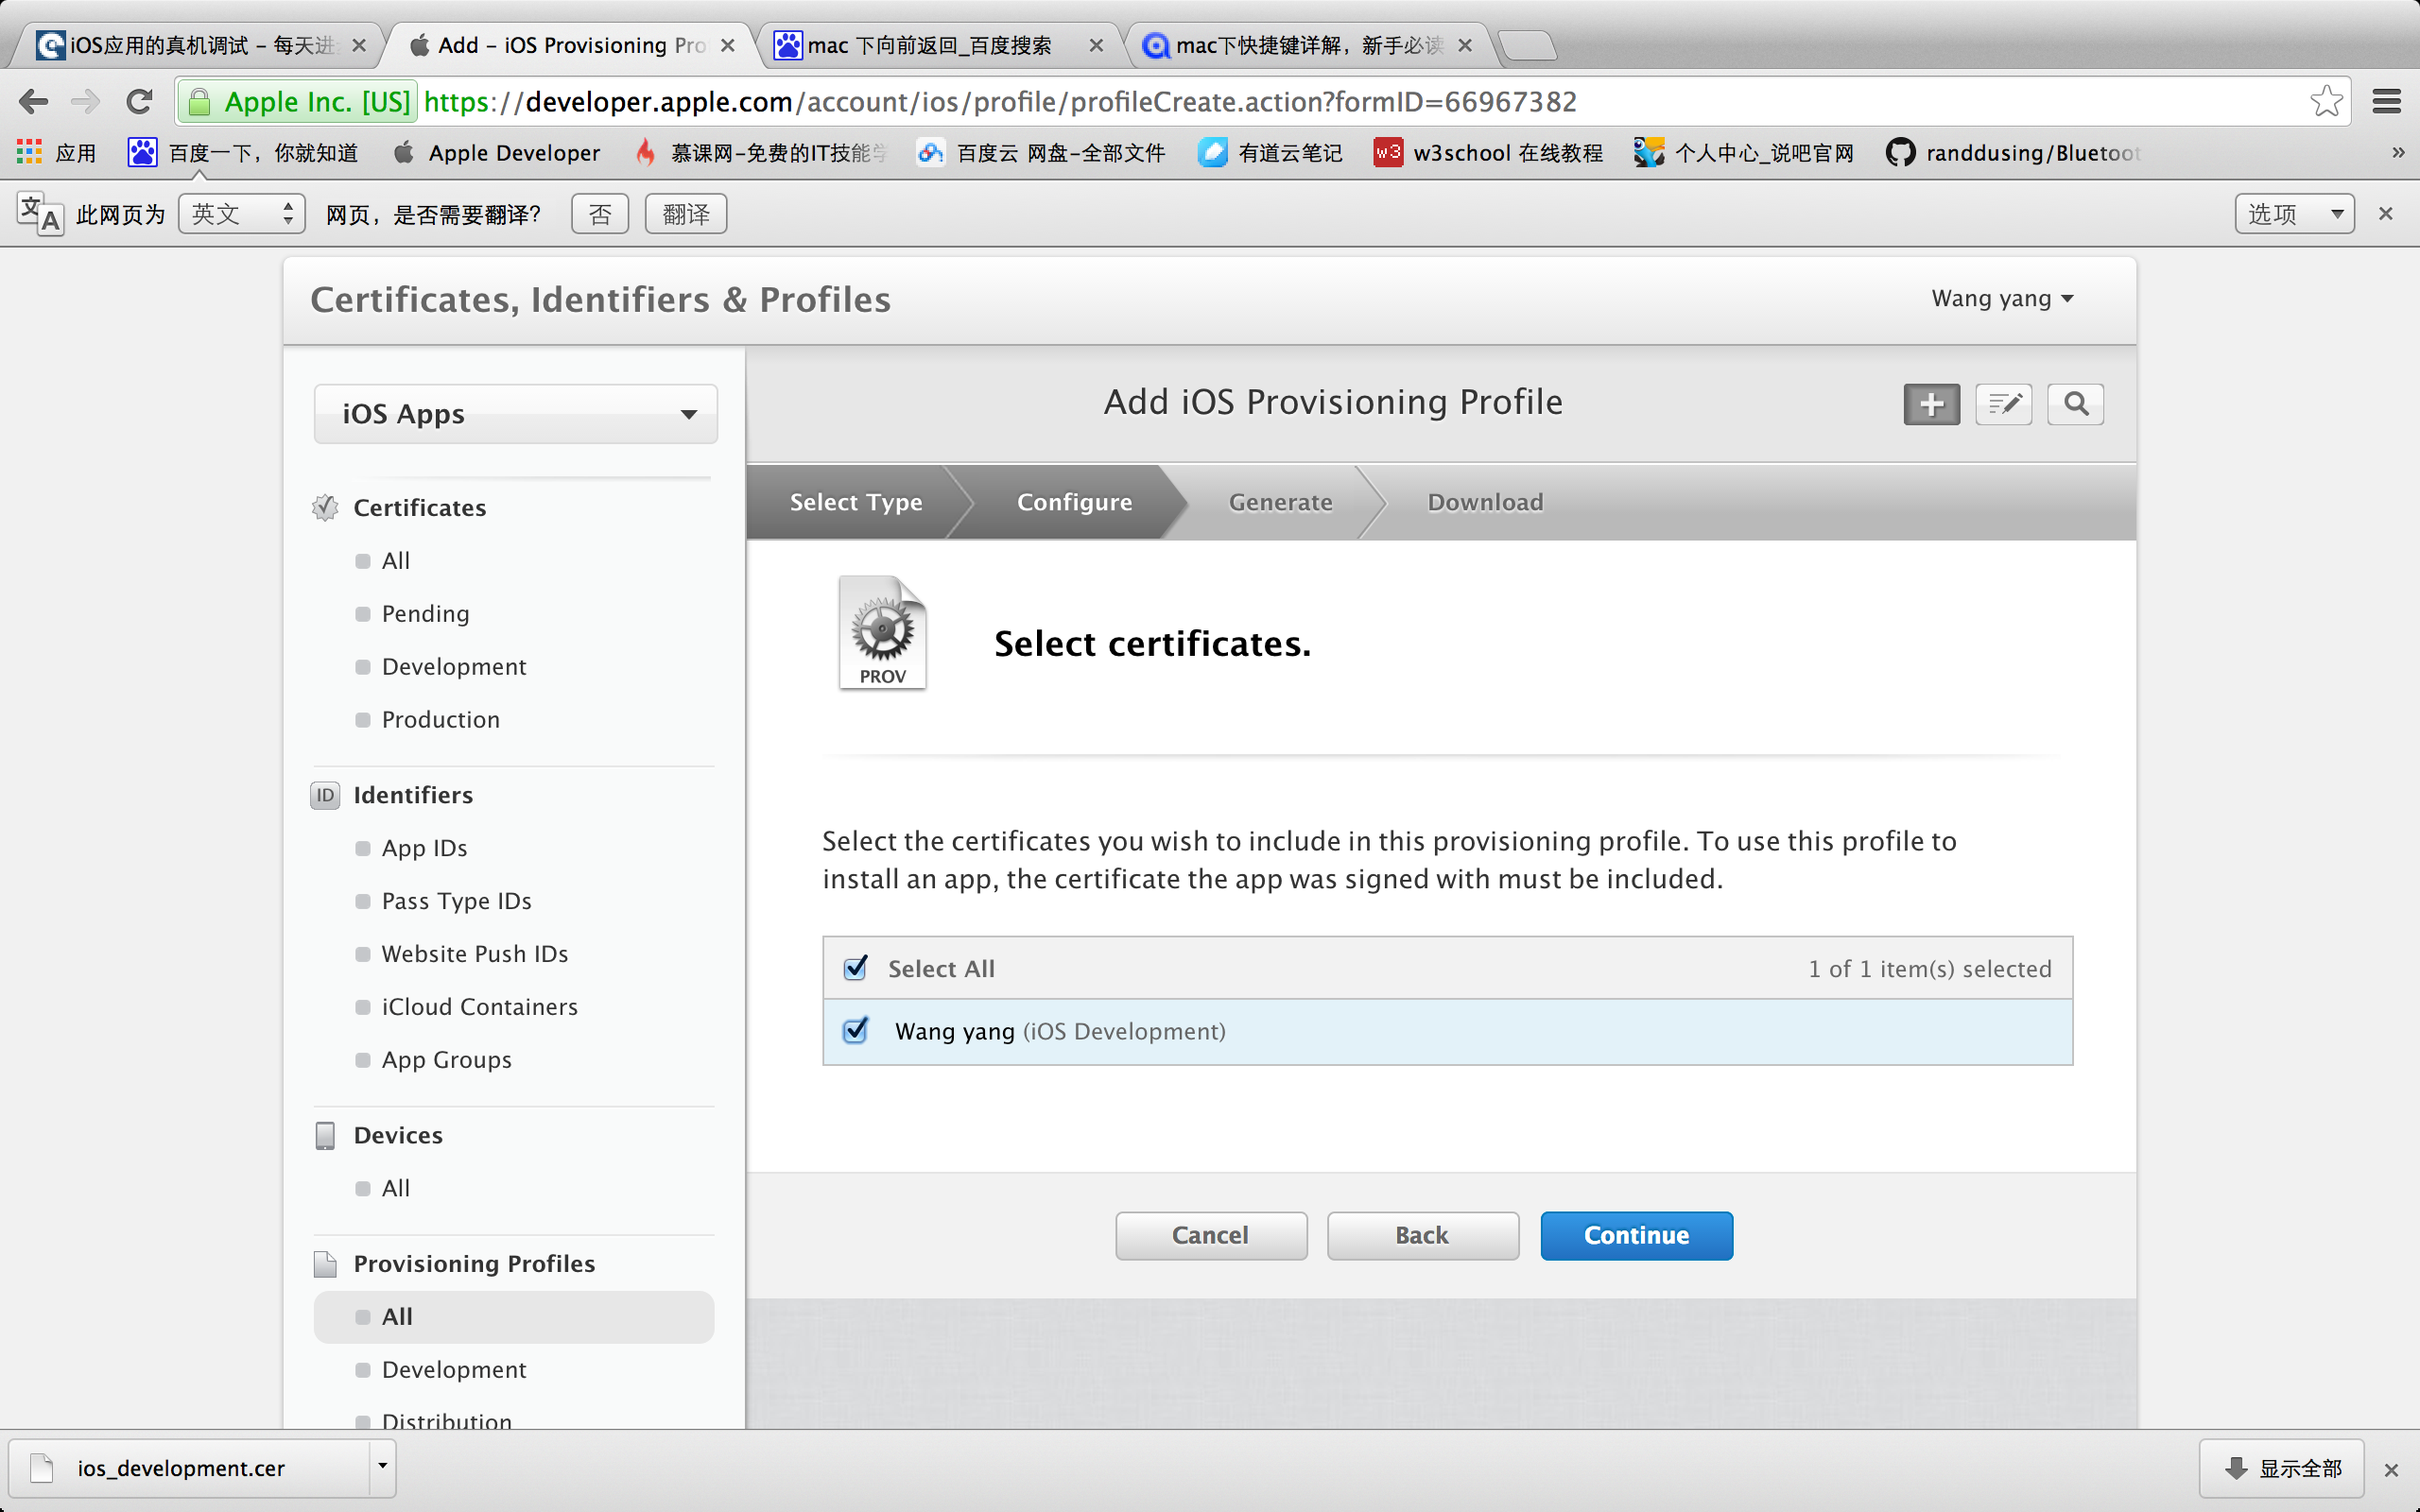Click the Provisioning Profiles section icon
The image size is (2420, 1512).
pos(325,1263)
